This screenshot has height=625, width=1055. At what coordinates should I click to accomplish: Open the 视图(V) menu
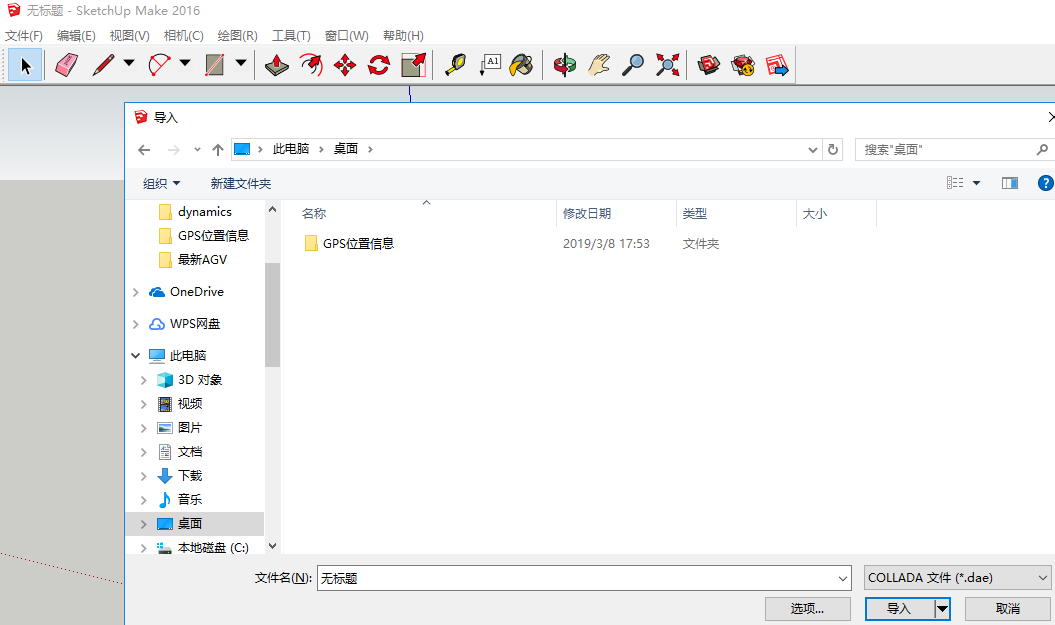129,36
